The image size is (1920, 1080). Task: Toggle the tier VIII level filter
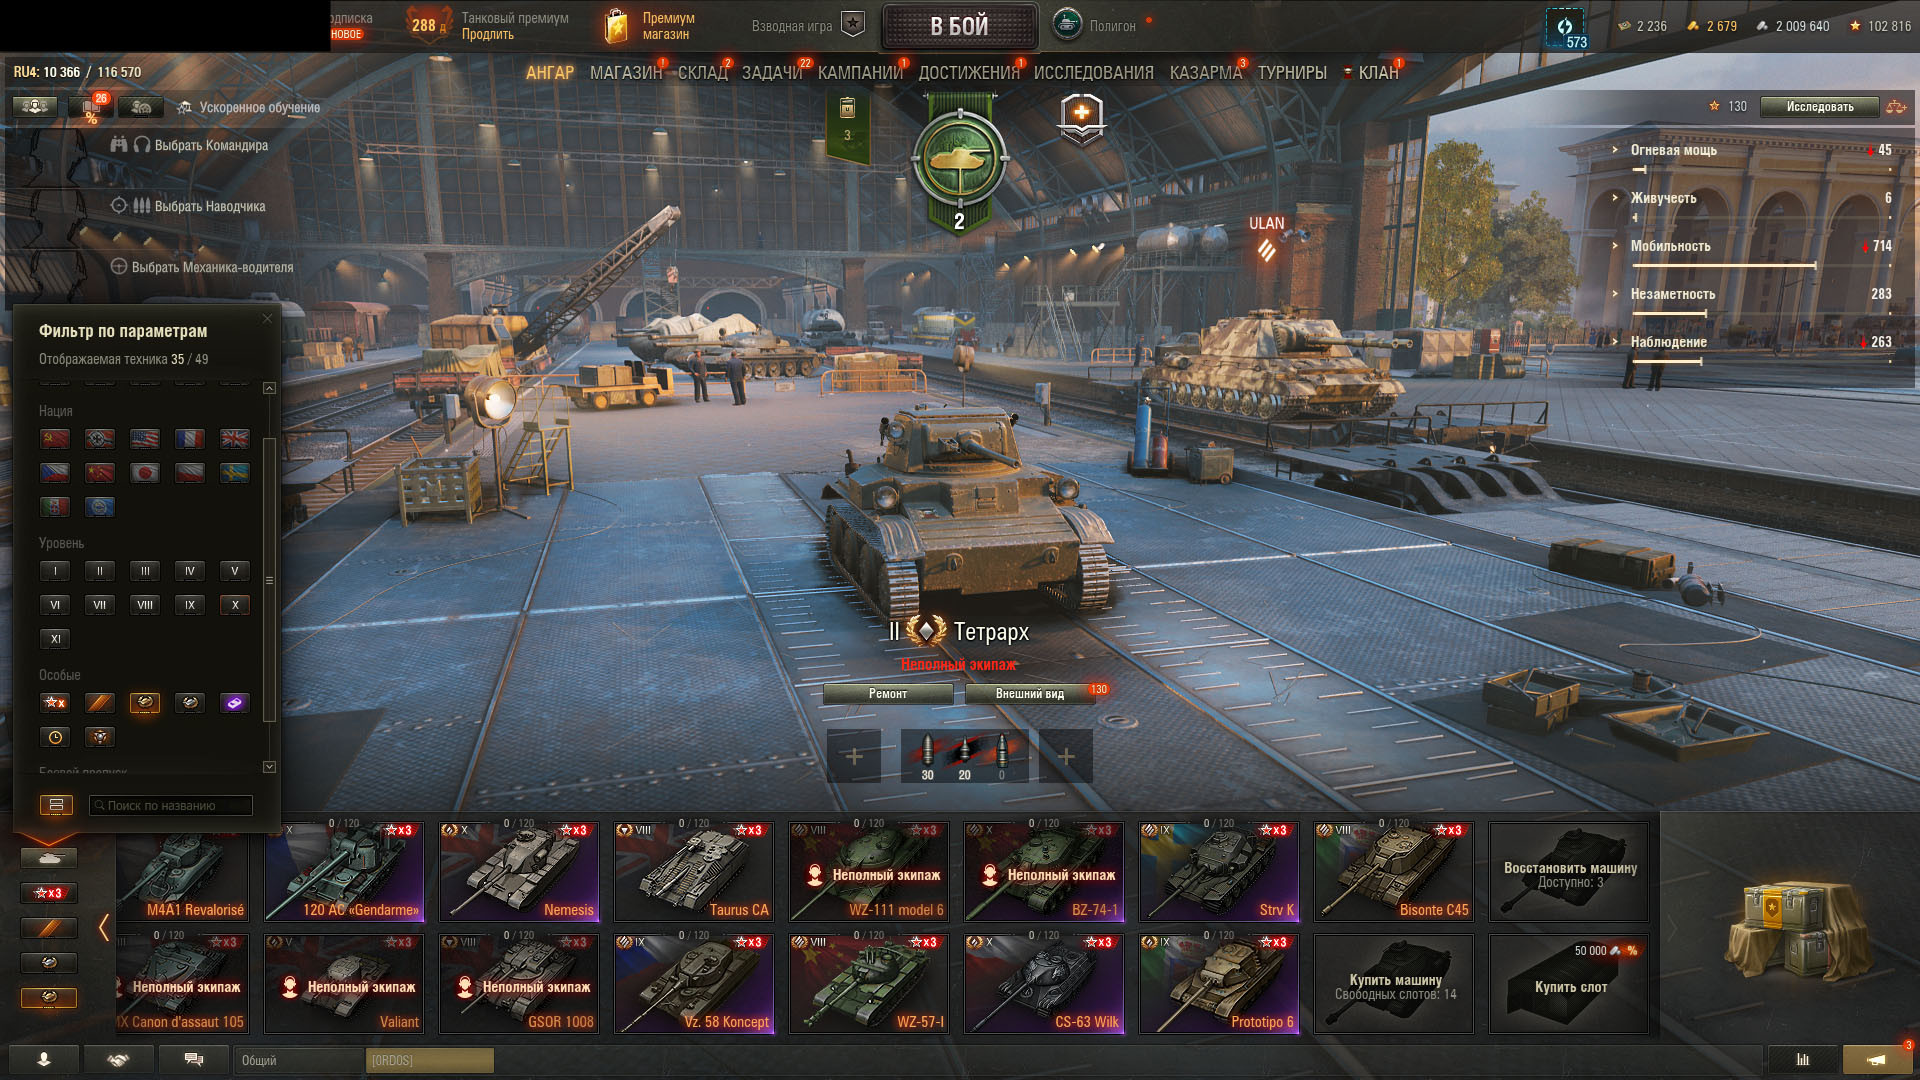point(145,605)
